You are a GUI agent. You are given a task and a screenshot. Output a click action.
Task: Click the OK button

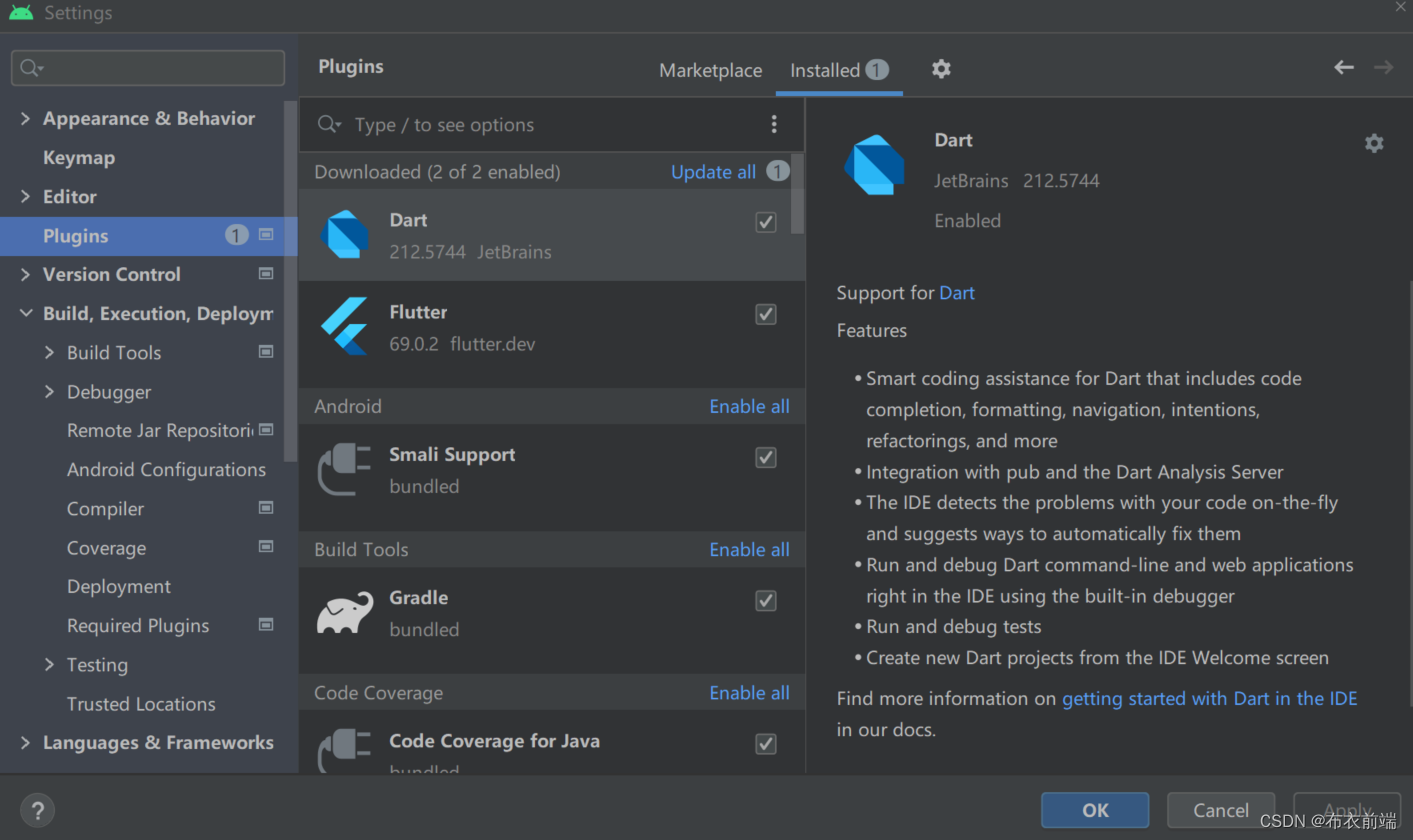(1095, 810)
